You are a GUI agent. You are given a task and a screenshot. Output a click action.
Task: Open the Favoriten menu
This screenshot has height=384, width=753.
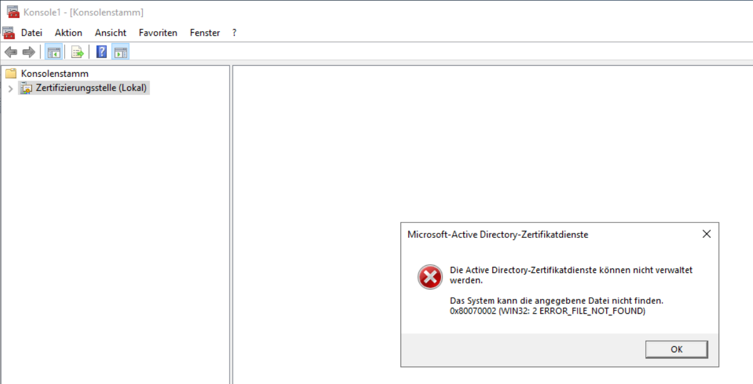coord(158,33)
